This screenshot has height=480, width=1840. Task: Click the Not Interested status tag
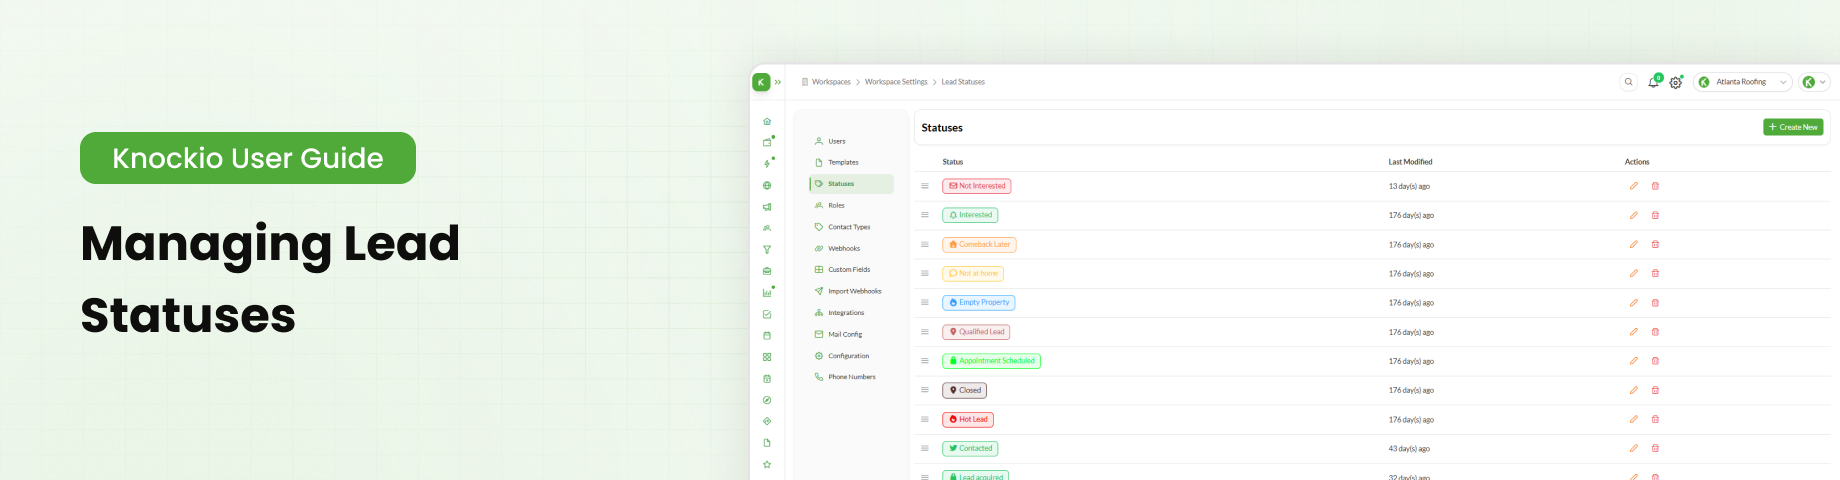tap(977, 186)
